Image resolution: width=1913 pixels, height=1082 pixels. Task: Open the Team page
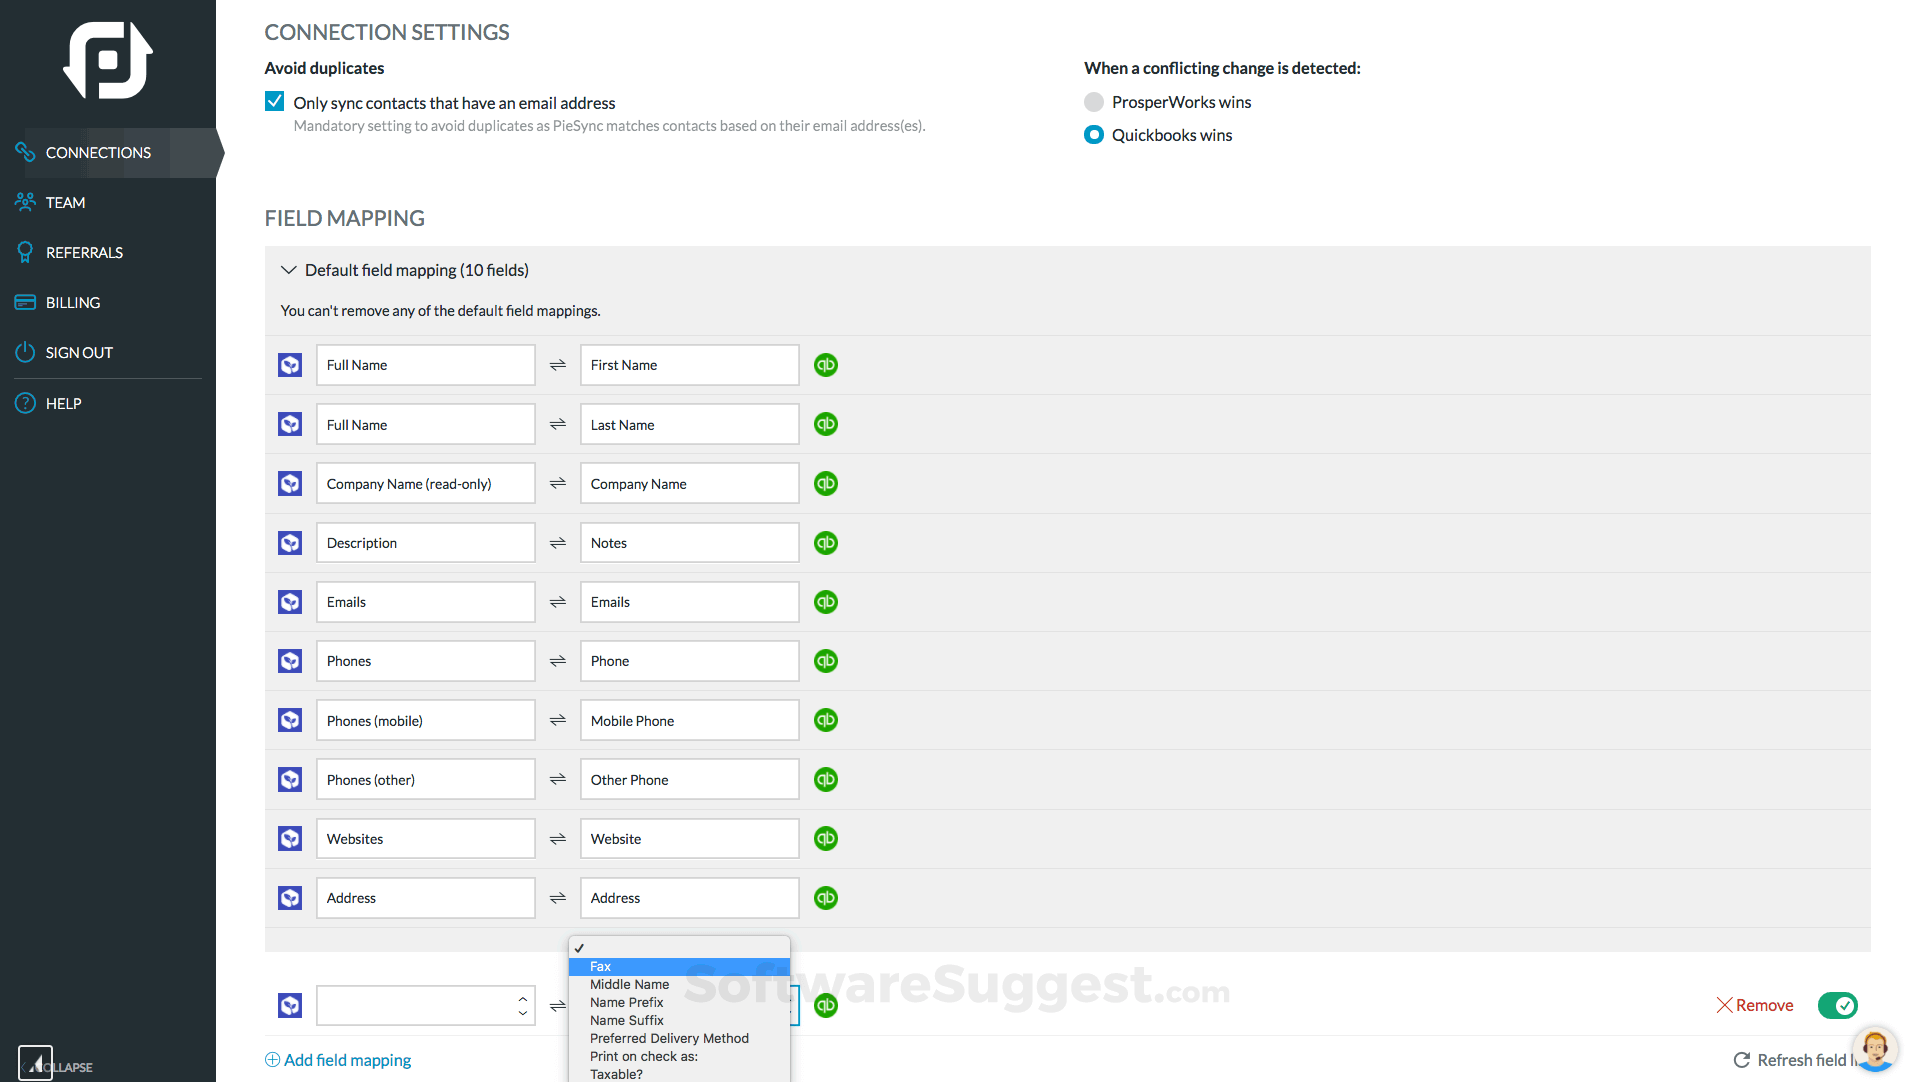pos(65,202)
